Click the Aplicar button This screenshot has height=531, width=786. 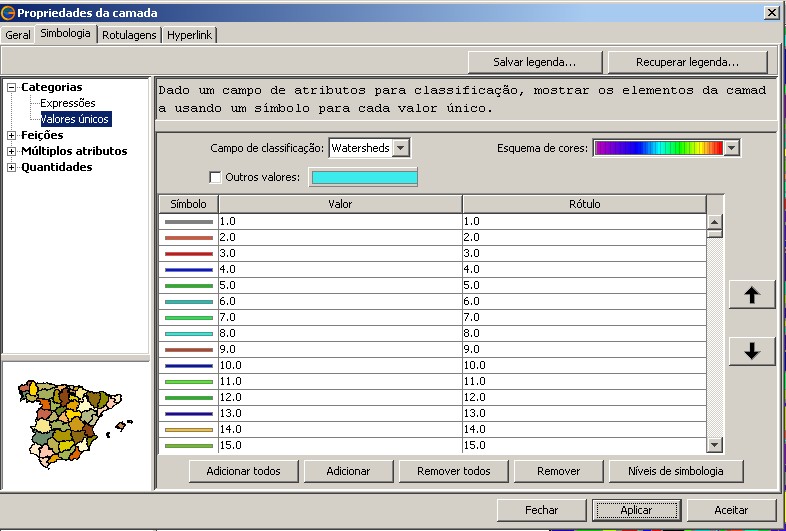click(636, 510)
